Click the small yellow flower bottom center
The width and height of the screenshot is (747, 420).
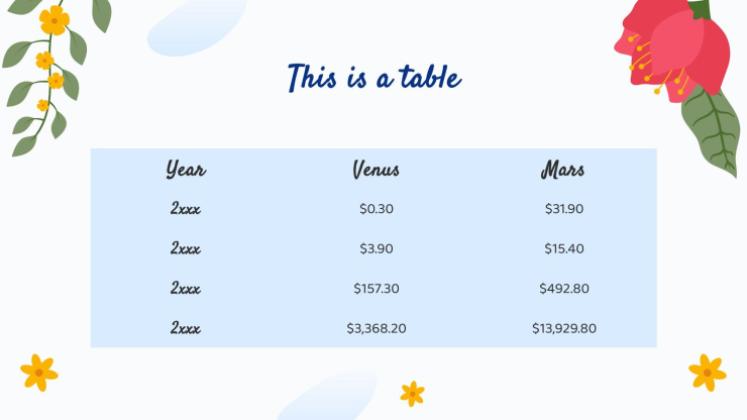pyautogui.click(x=413, y=394)
